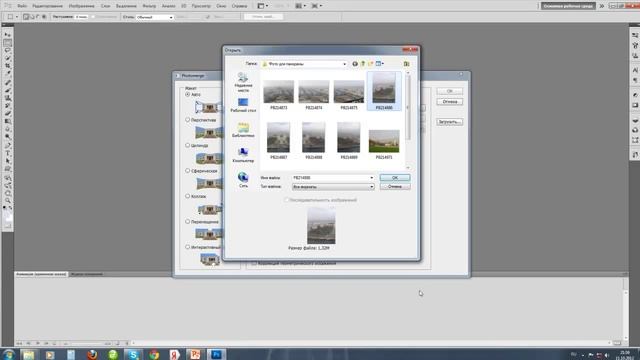Viewport: 640px width, 360px height.
Task: Switch to the Журнал измерений tab
Action: pyautogui.click(x=87, y=274)
